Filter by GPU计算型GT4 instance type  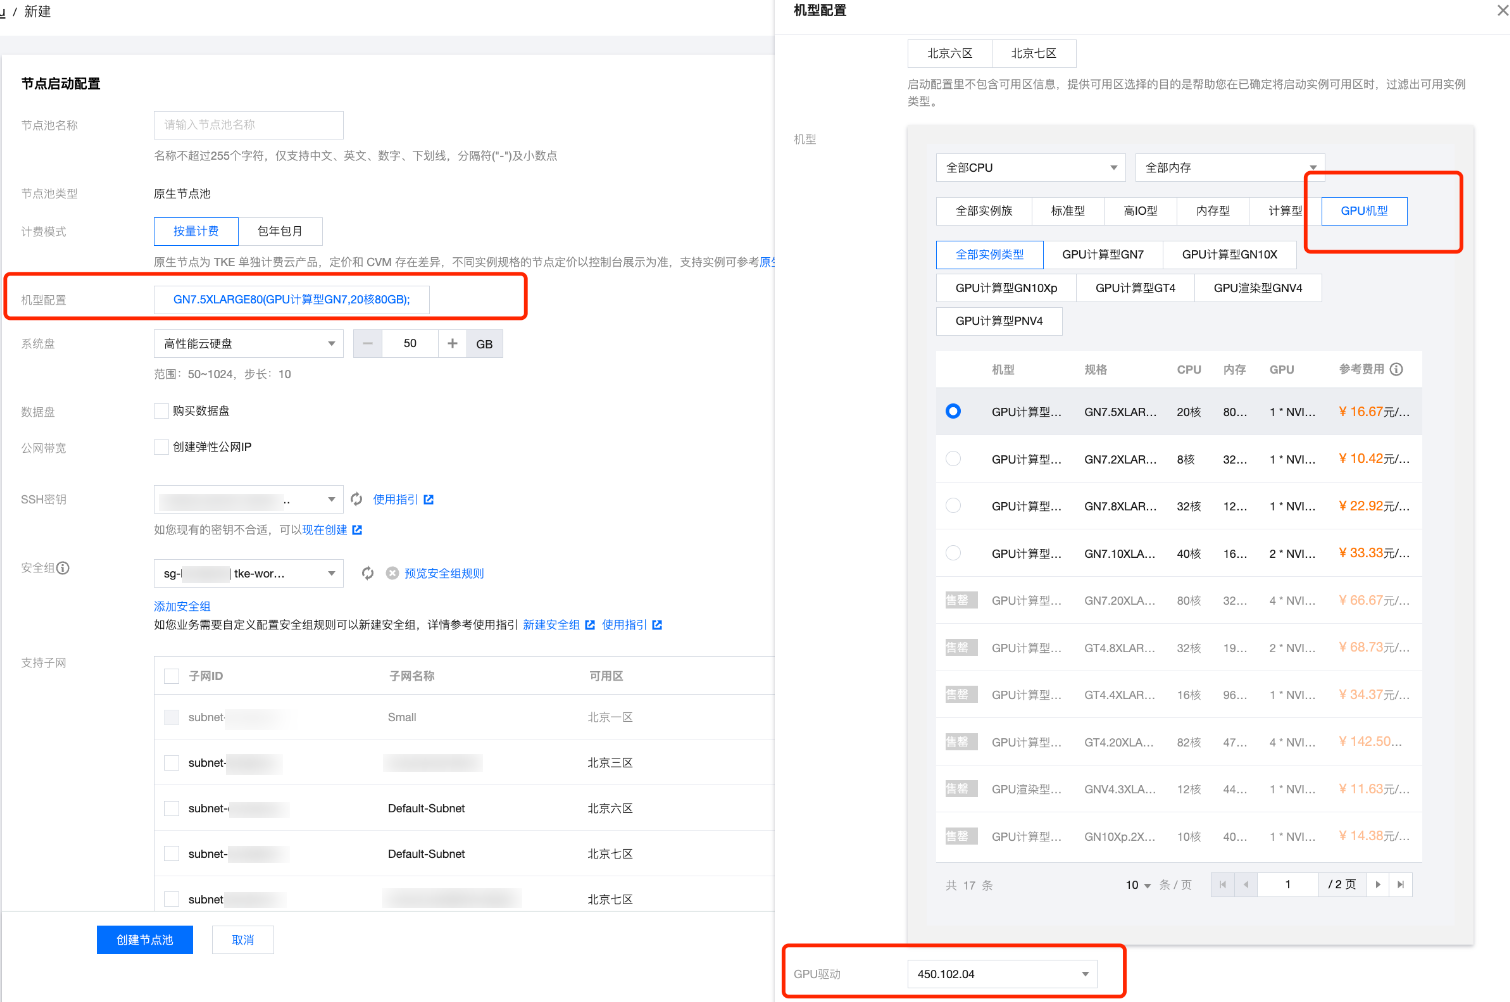1136,288
